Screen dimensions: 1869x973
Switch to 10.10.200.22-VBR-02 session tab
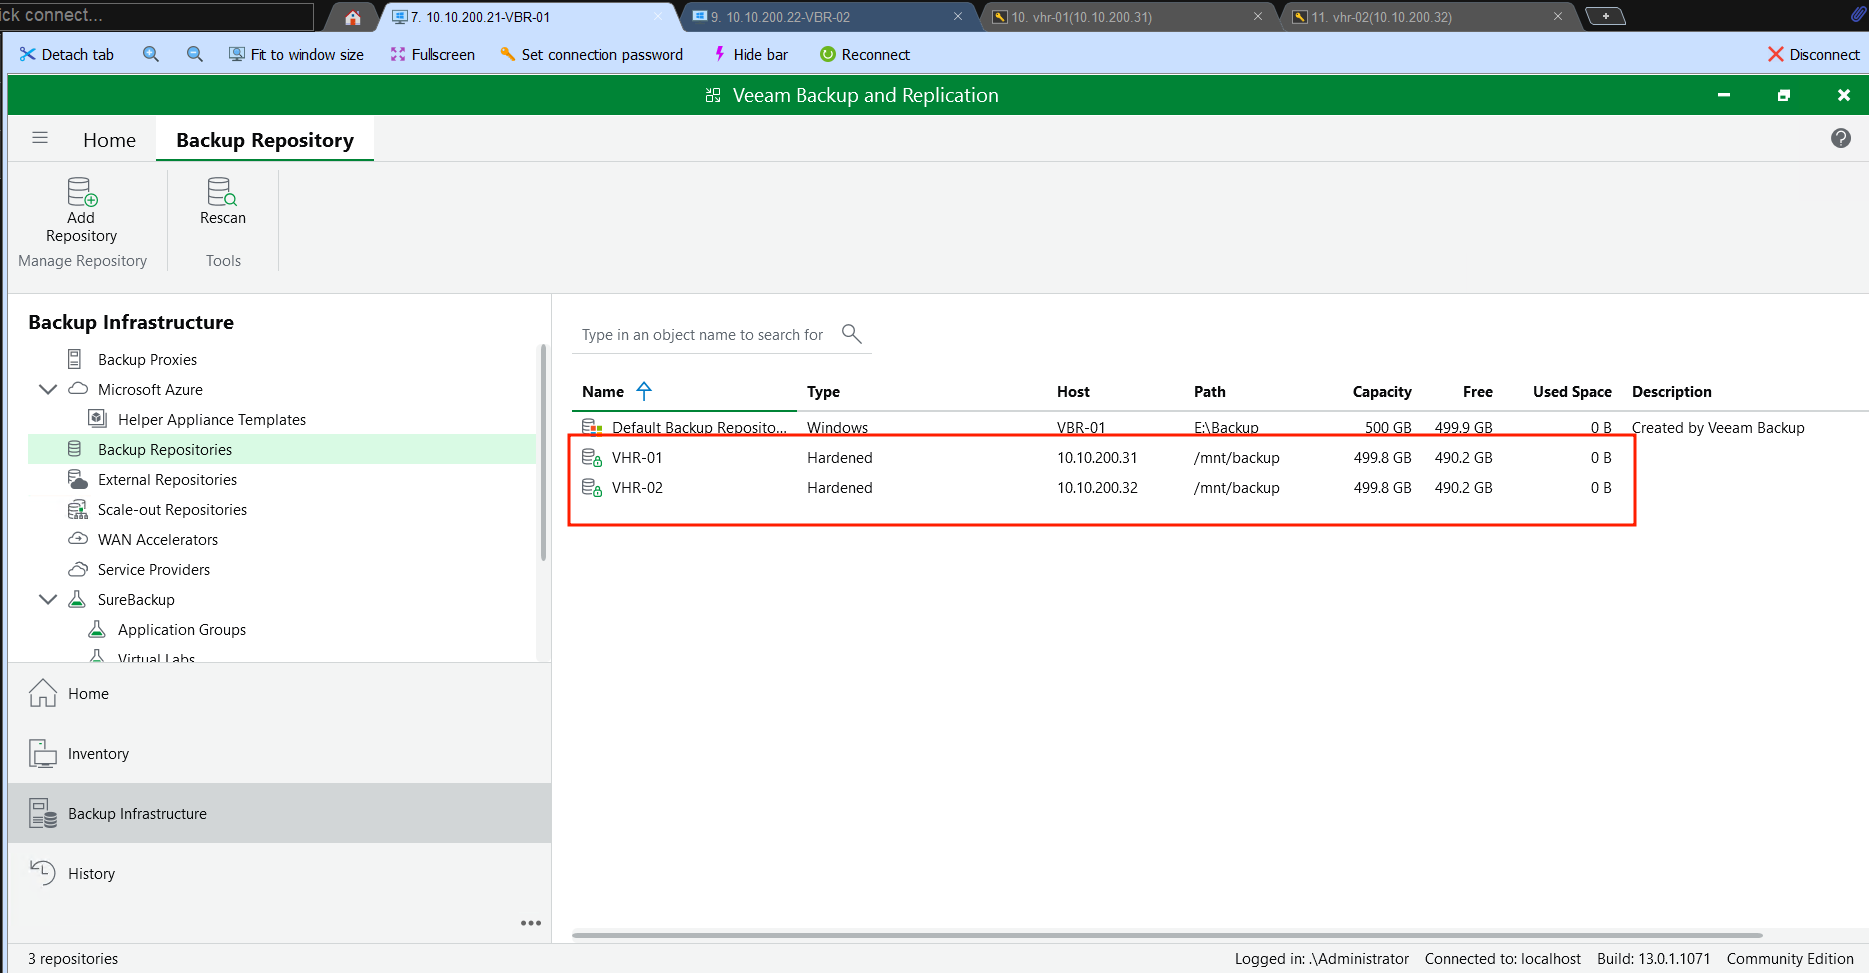click(828, 17)
